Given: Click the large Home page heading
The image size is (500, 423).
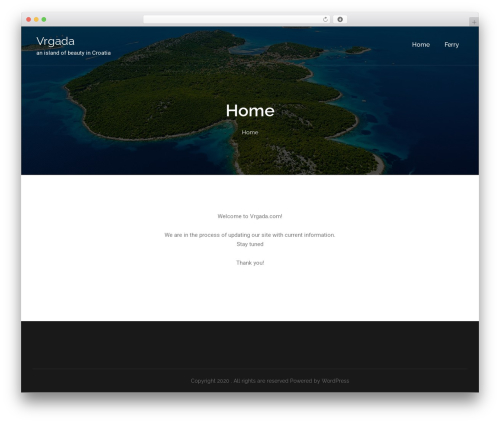Looking at the screenshot, I should click(x=250, y=110).
